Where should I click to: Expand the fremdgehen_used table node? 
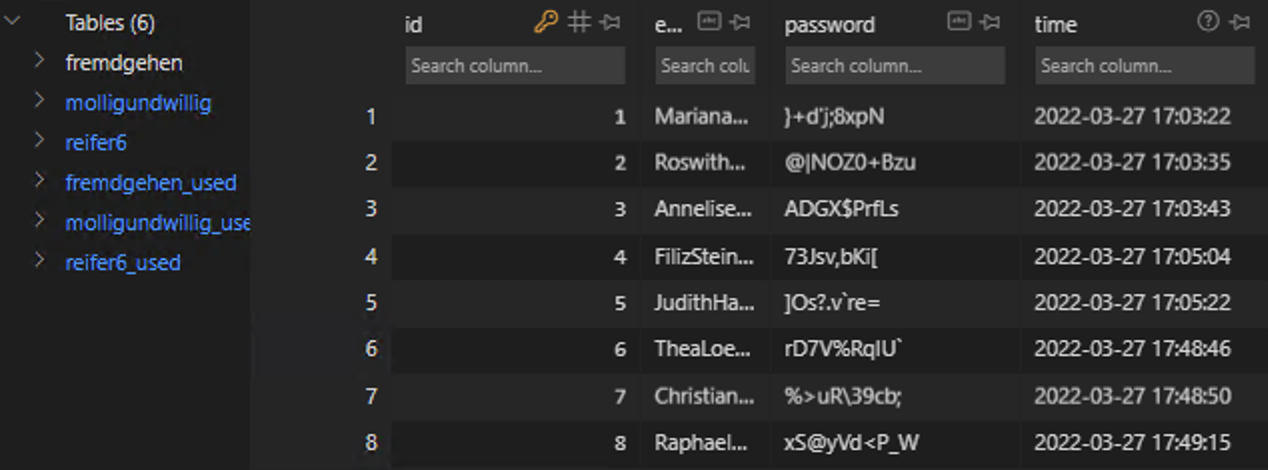[x=39, y=182]
